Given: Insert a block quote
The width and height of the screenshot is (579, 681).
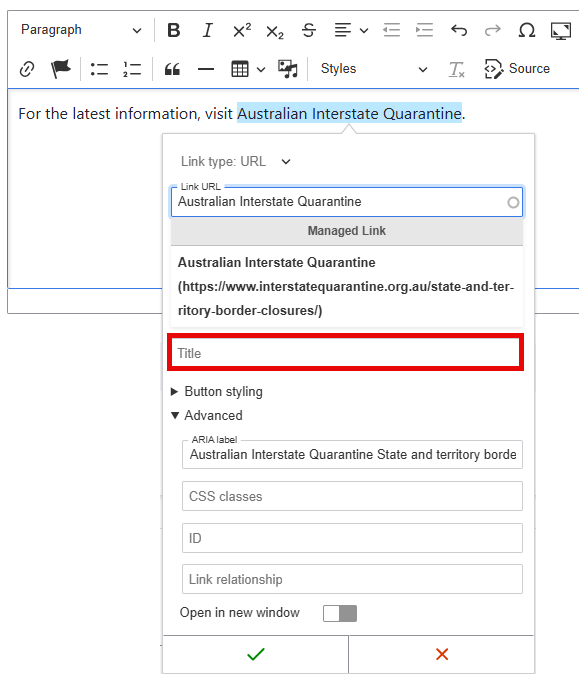Looking at the screenshot, I should point(172,69).
